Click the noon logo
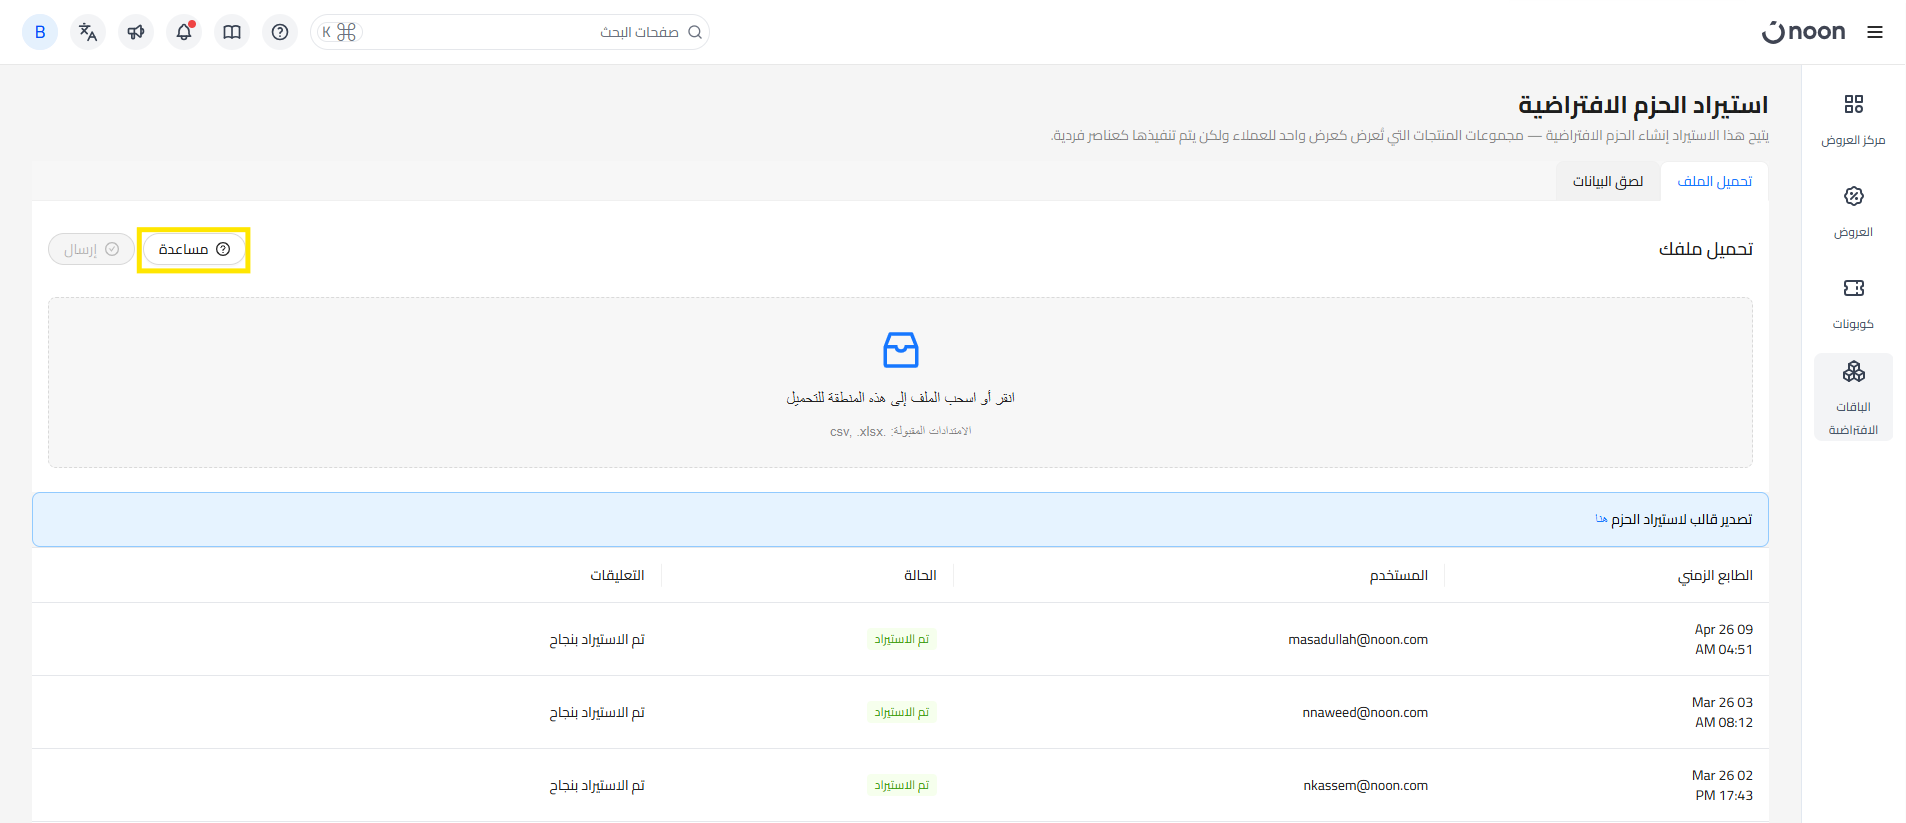Viewport: 1906px width, 823px height. coord(1803,32)
